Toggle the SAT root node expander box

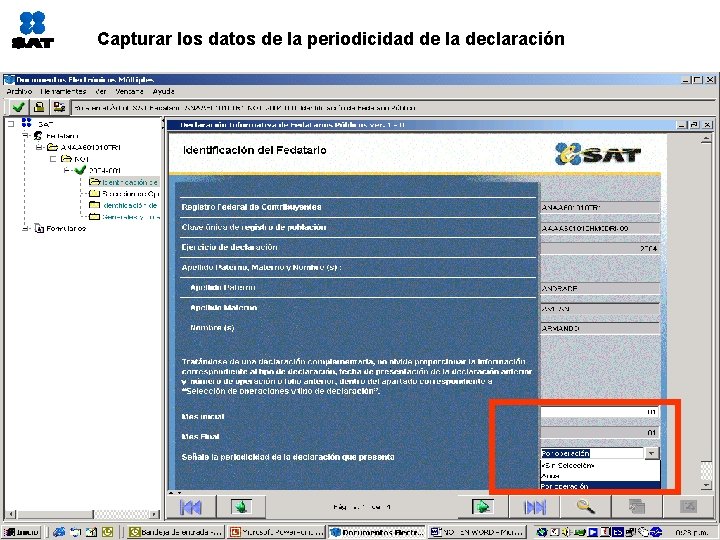click(x=11, y=124)
